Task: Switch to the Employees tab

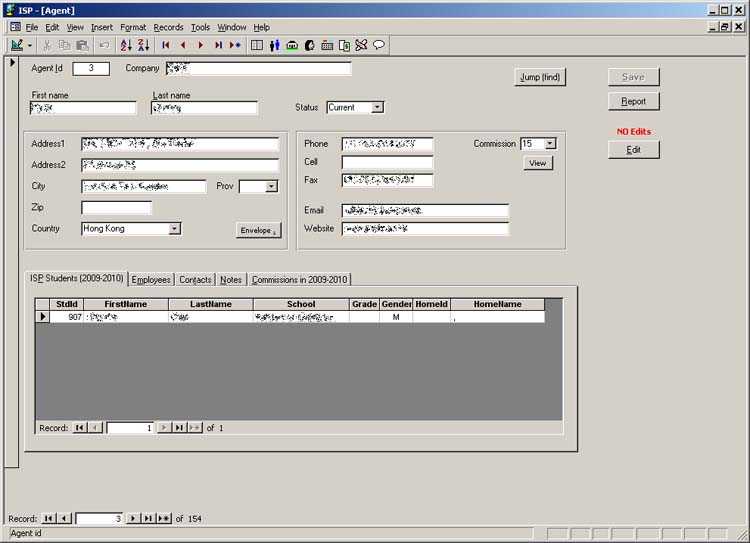Action: [151, 280]
